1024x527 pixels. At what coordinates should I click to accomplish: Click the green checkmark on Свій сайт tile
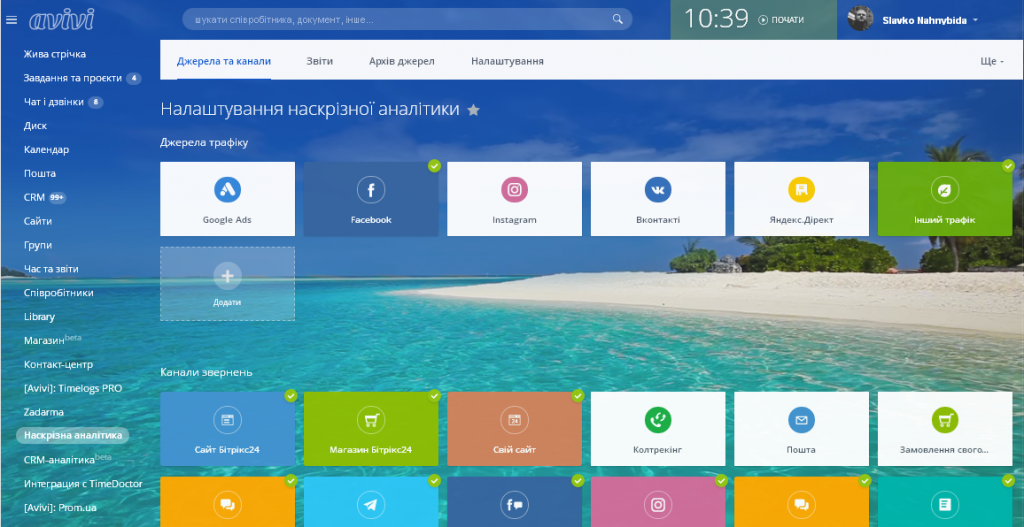577,396
